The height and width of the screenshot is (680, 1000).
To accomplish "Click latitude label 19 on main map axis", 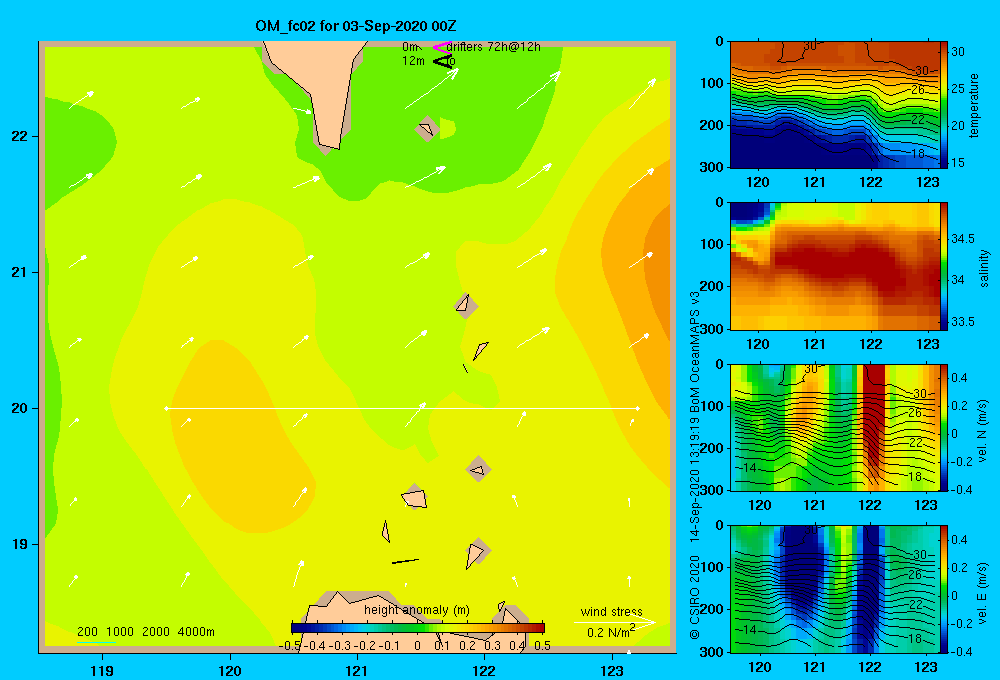I will (x=20, y=544).
